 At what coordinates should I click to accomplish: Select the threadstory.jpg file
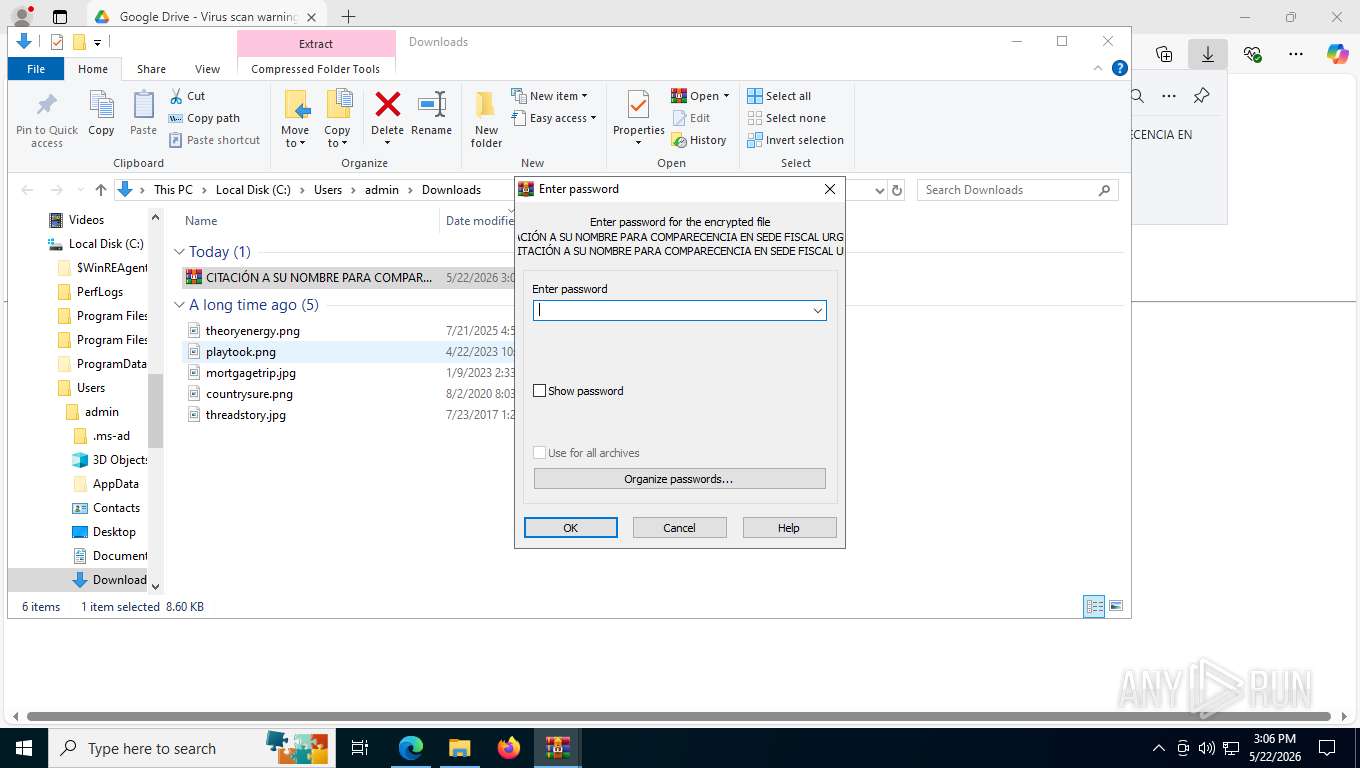[245, 415]
